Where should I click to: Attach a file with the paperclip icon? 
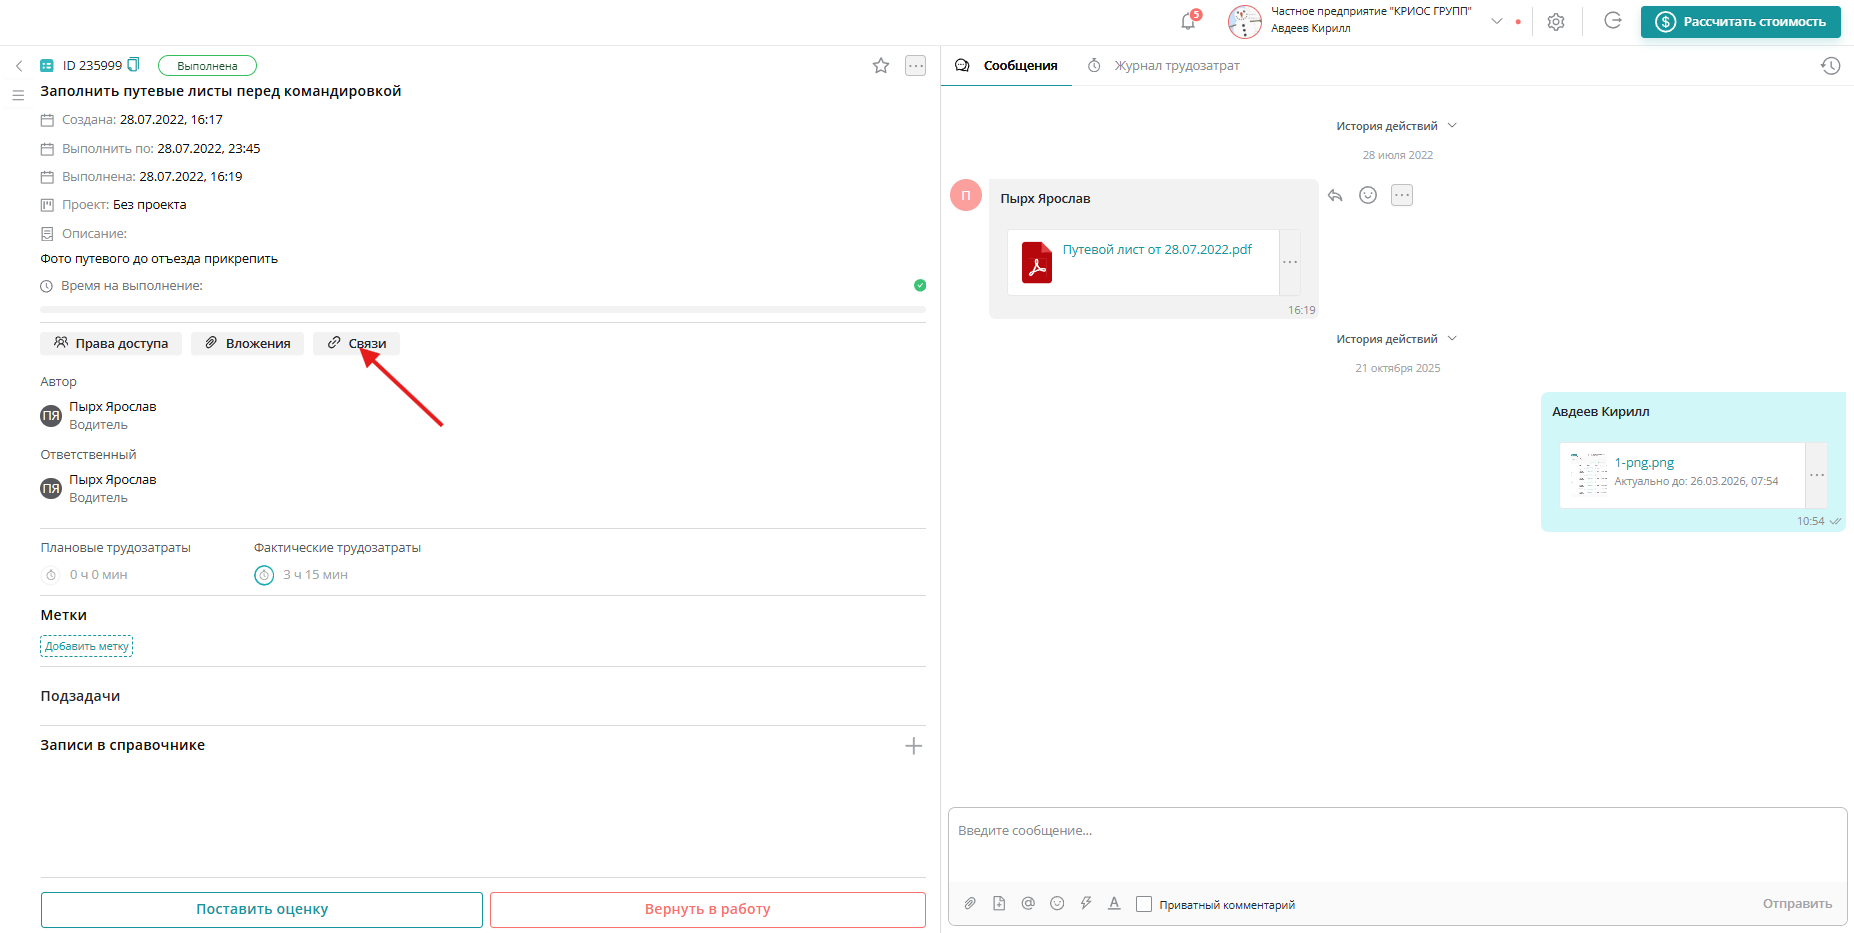[x=970, y=904]
